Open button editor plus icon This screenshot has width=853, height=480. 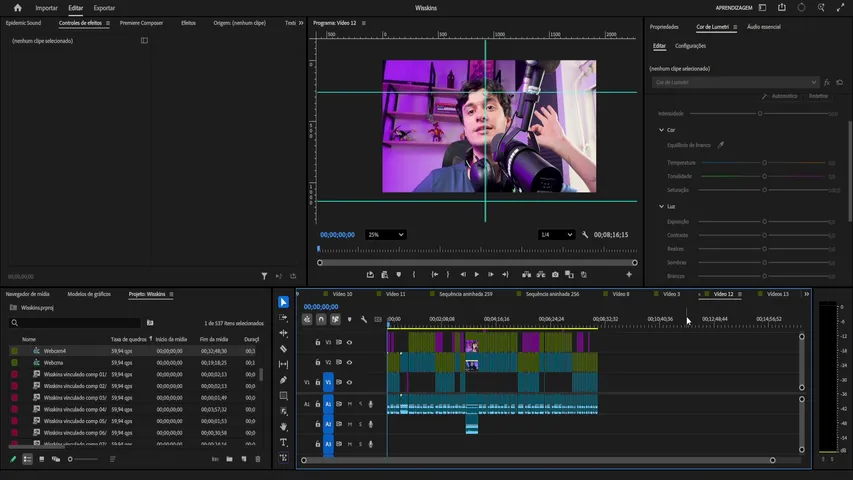(629, 275)
